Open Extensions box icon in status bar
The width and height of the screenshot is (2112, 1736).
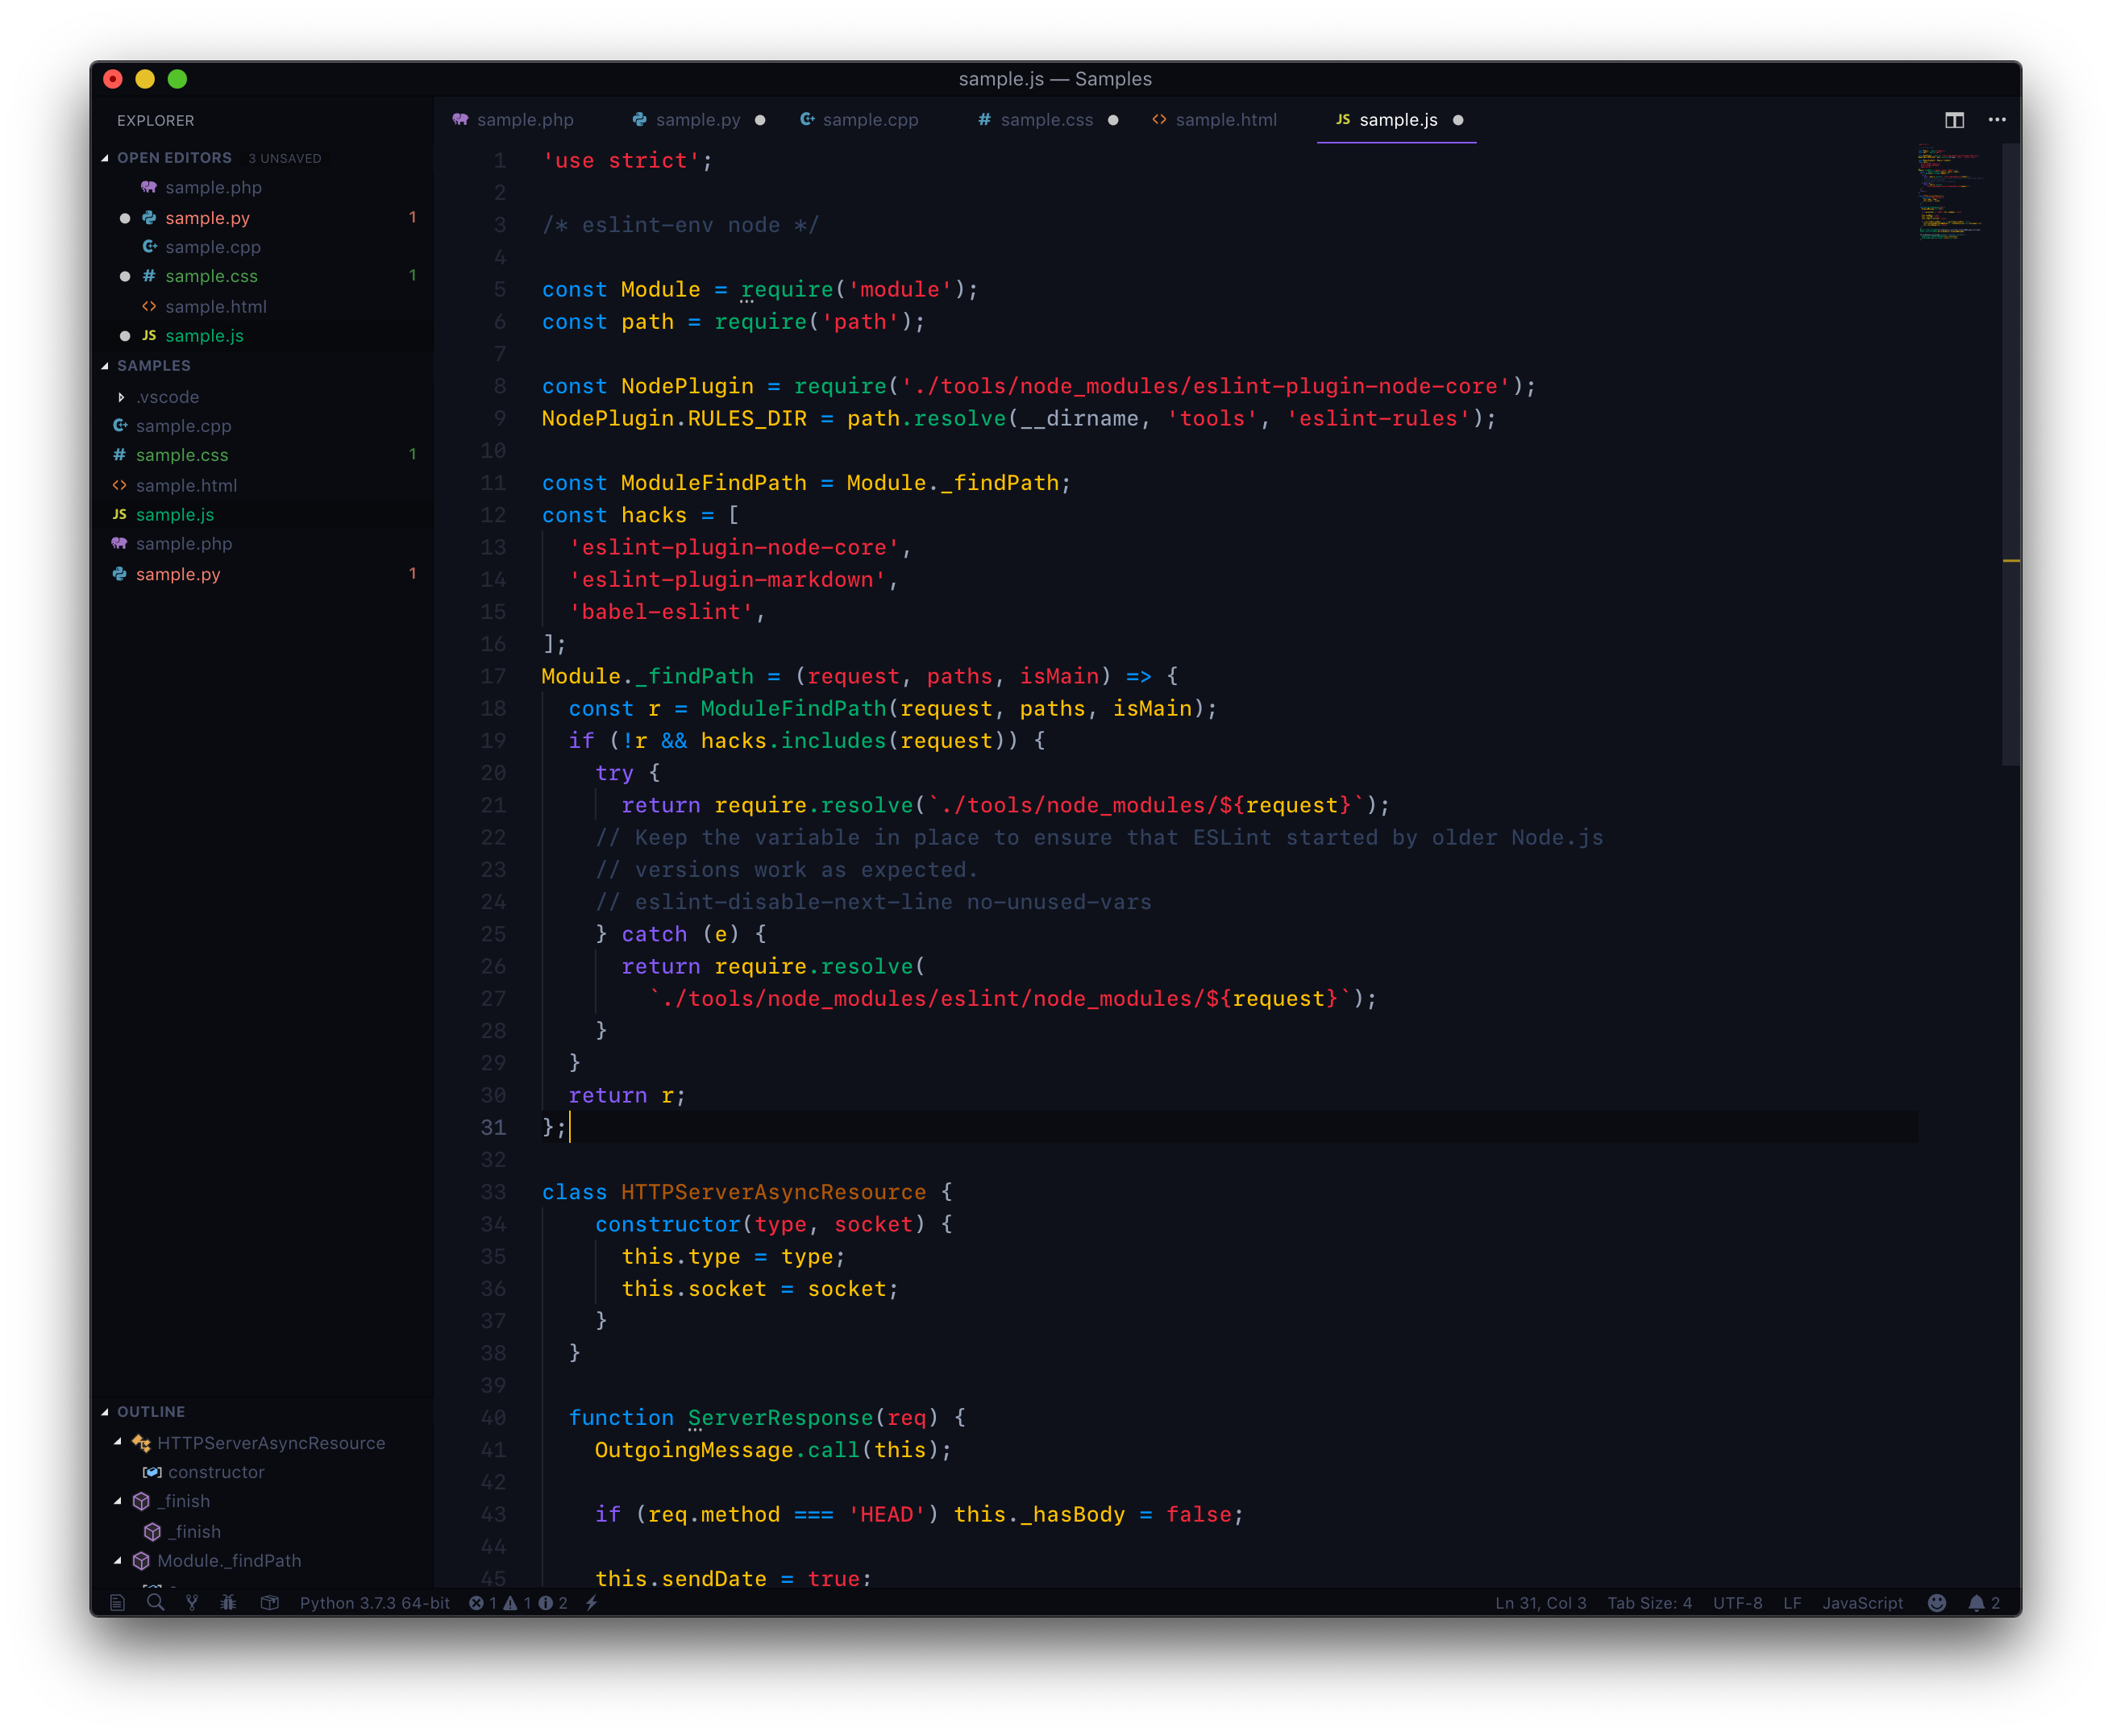tap(269, 1603)
